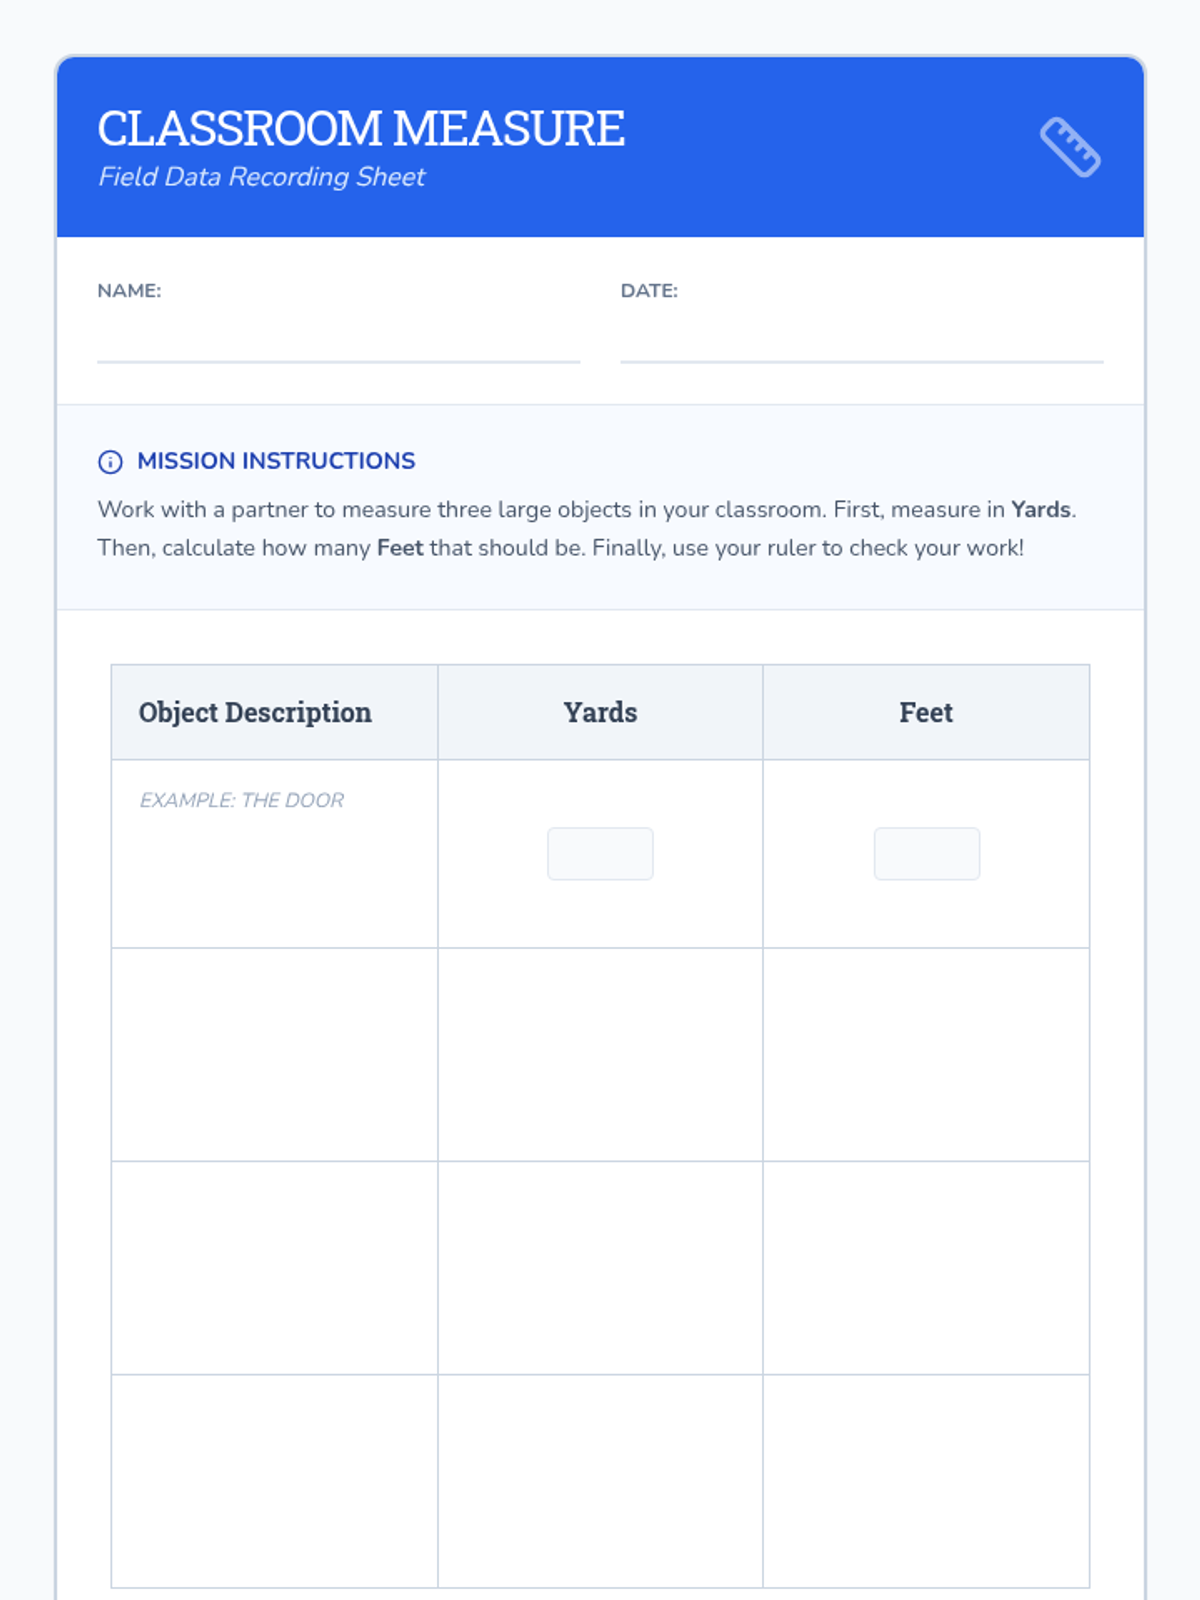This screenshot has height=1600, width=1200.
Task: Click the Mission Instructions heading
Action: pos(276,461)
